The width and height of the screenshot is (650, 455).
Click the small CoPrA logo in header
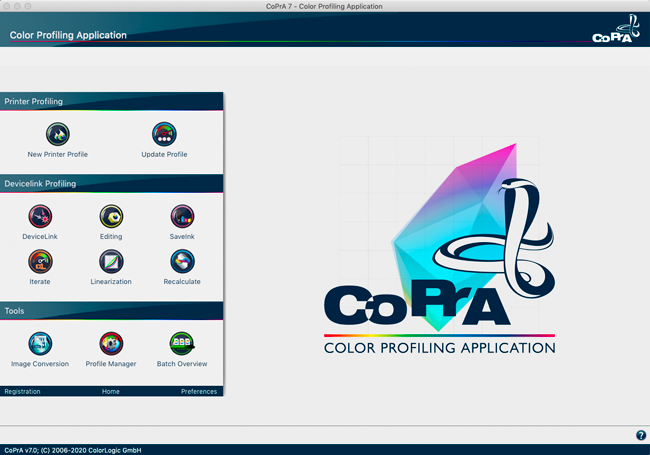(x=616, y=29)
